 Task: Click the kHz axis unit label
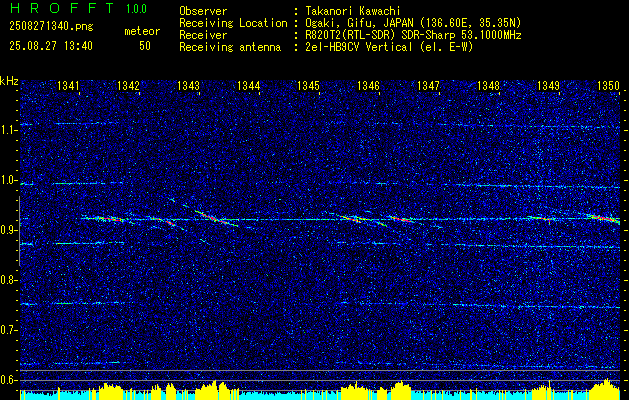click(9, 81)
